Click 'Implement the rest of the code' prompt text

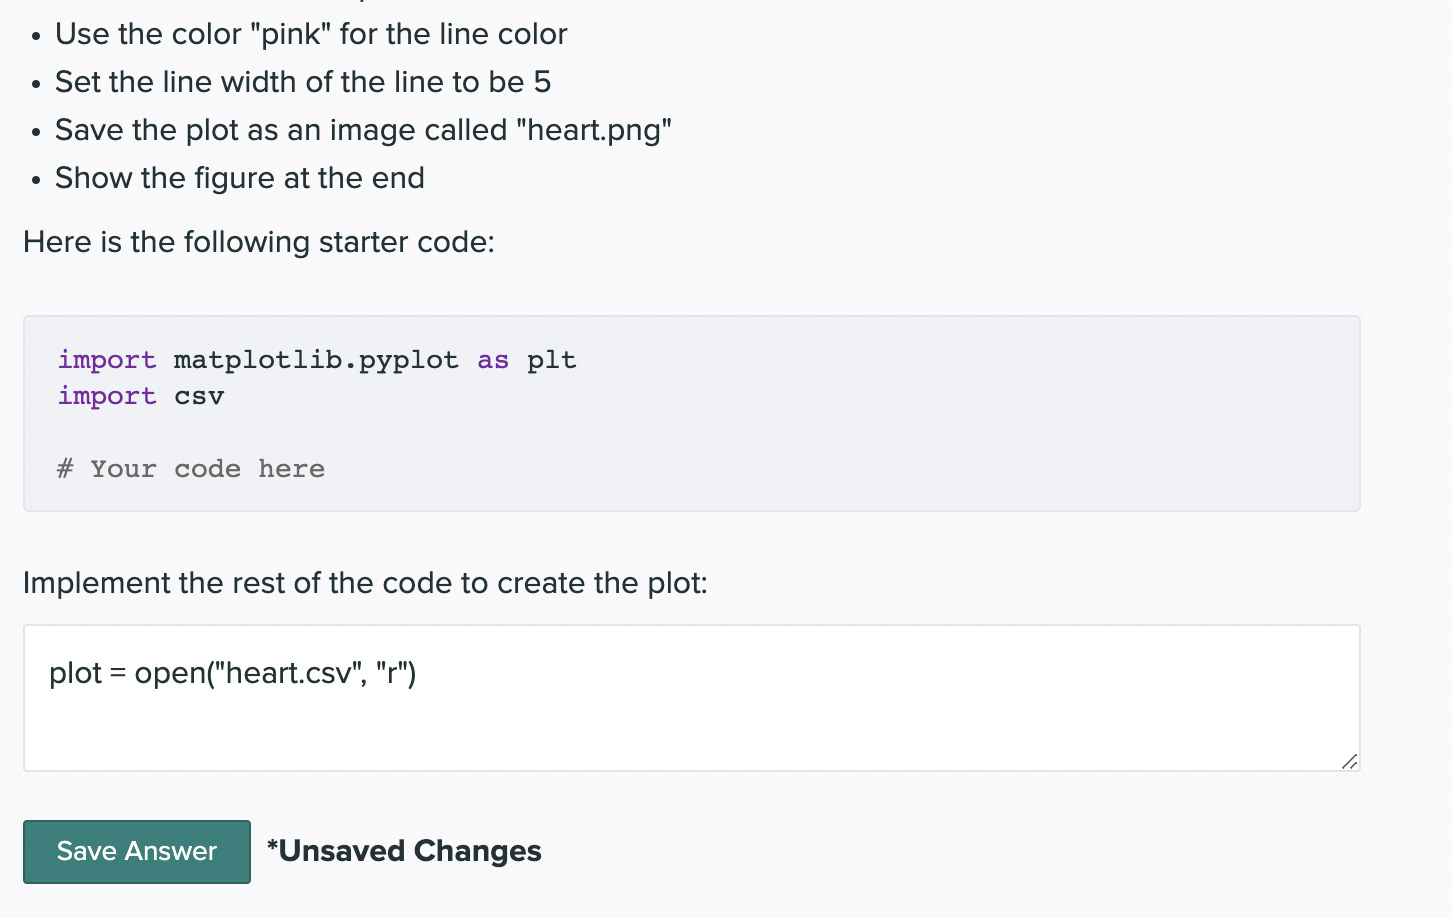[365, 583]
